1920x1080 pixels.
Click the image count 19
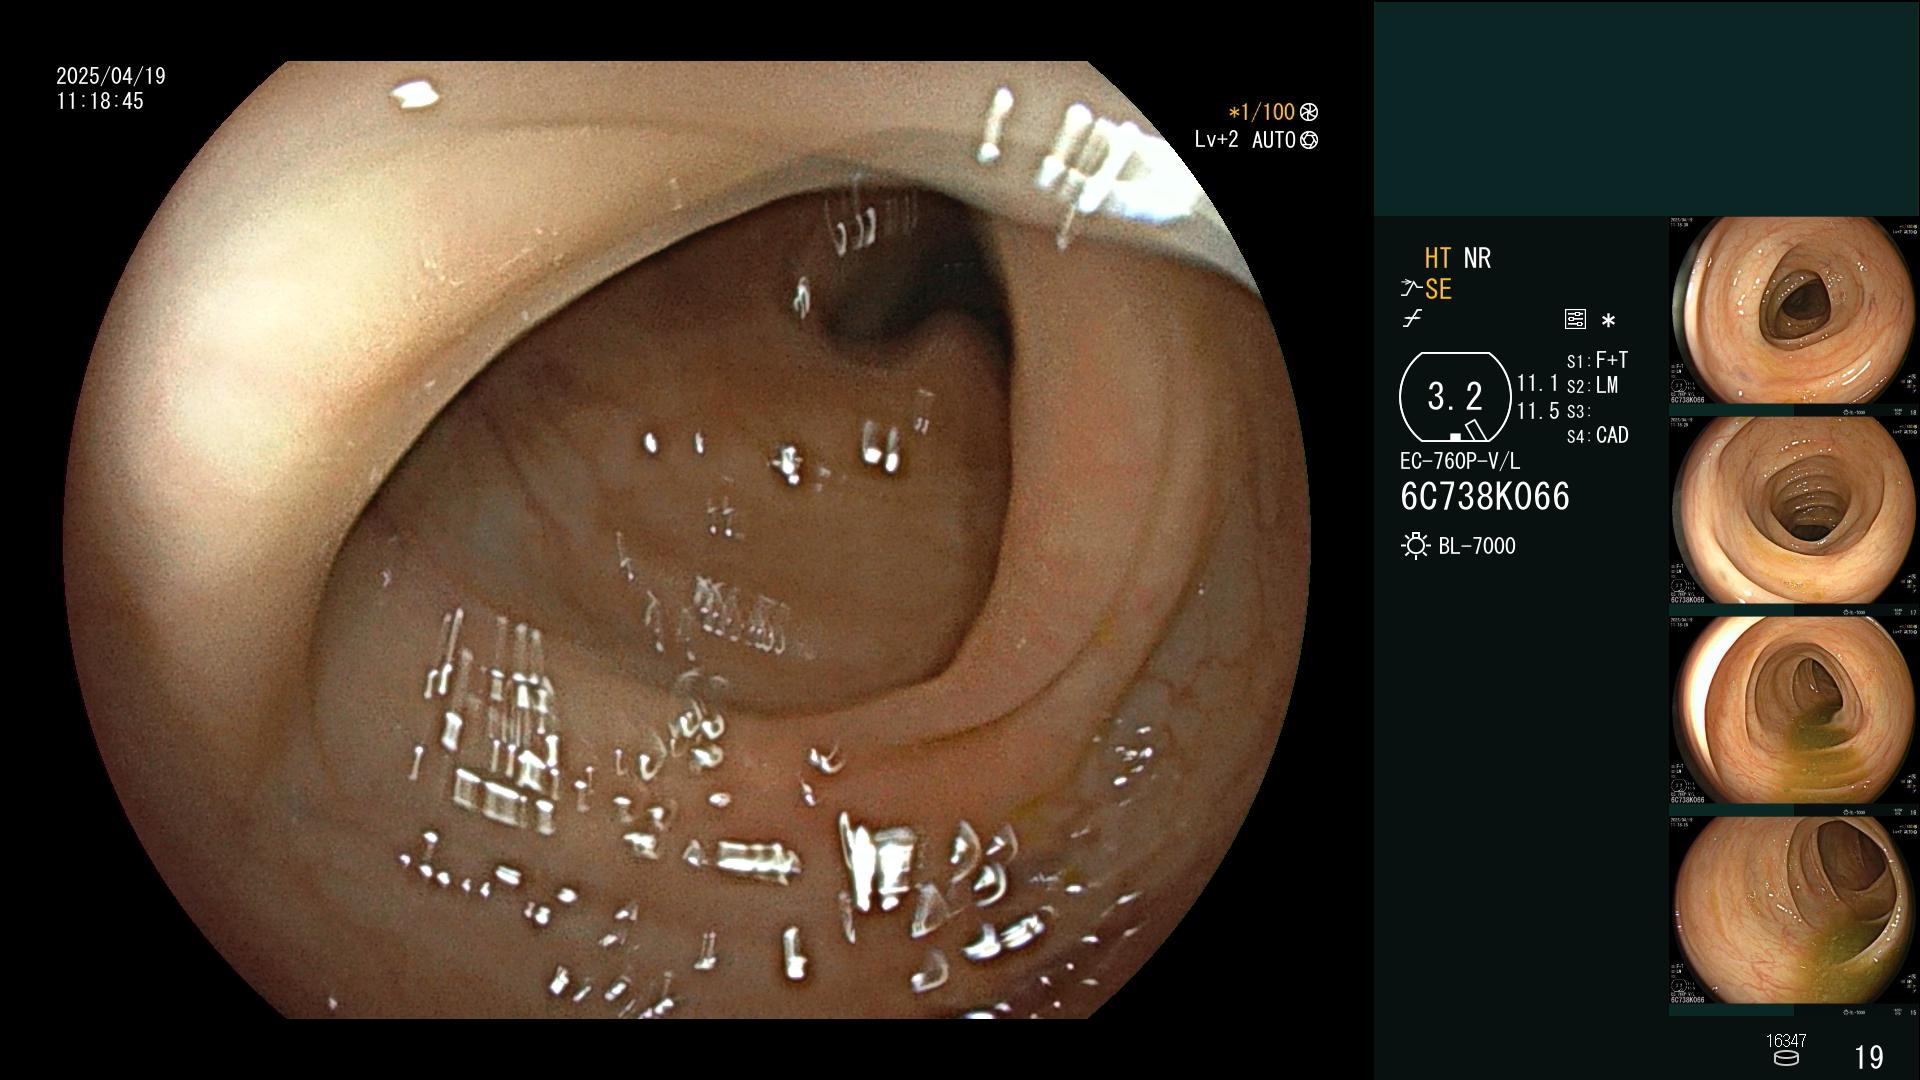pos(1869,1057)
